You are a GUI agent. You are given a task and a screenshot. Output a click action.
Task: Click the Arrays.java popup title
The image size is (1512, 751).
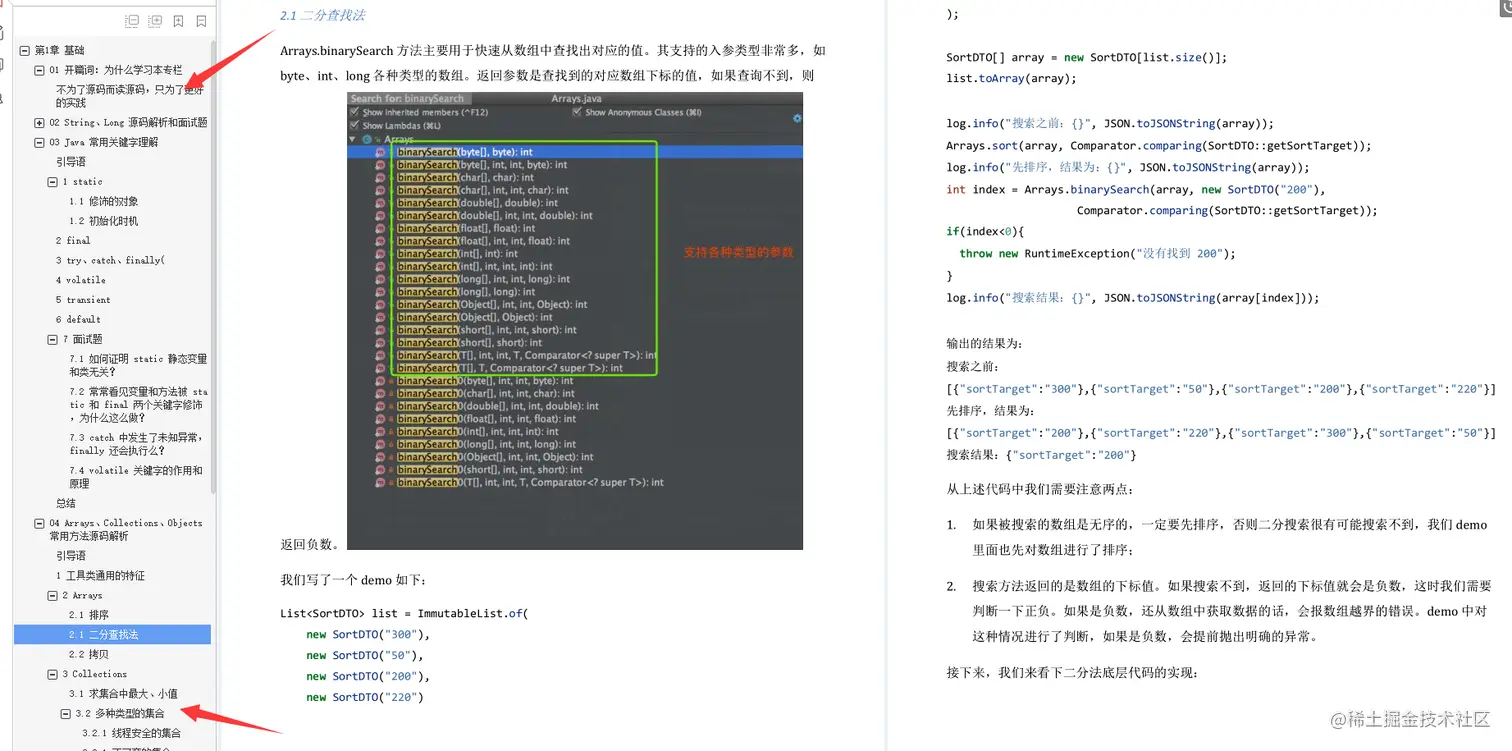click(575, 99)
